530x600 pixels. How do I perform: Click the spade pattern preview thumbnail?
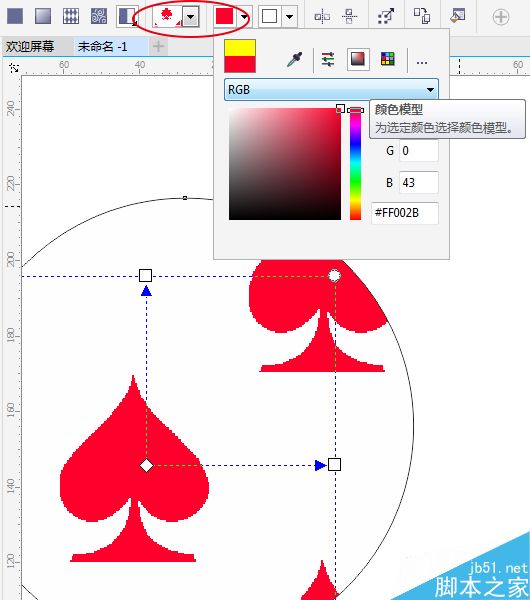167,16
